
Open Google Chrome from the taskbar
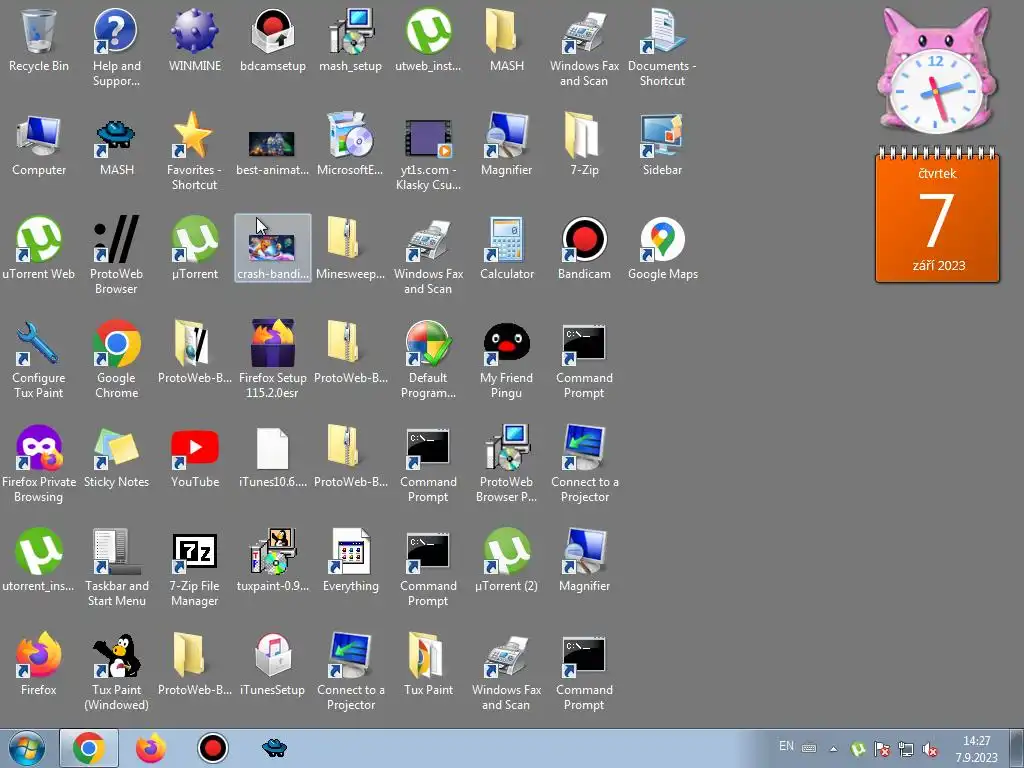click(89, 748)
